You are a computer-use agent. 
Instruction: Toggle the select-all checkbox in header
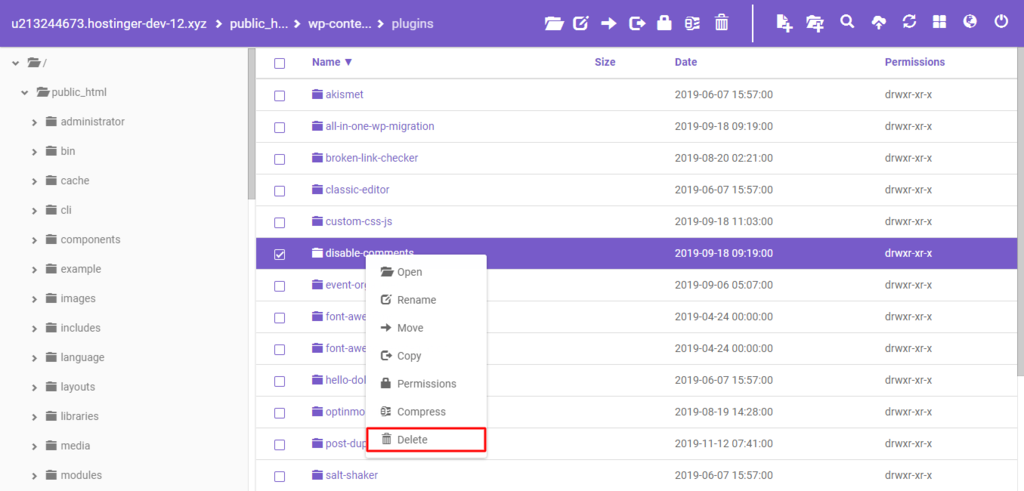click(280, 63)
